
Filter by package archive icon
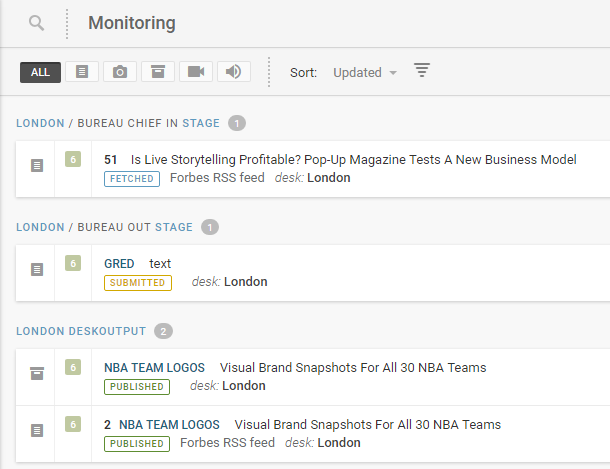coord(157,72)
